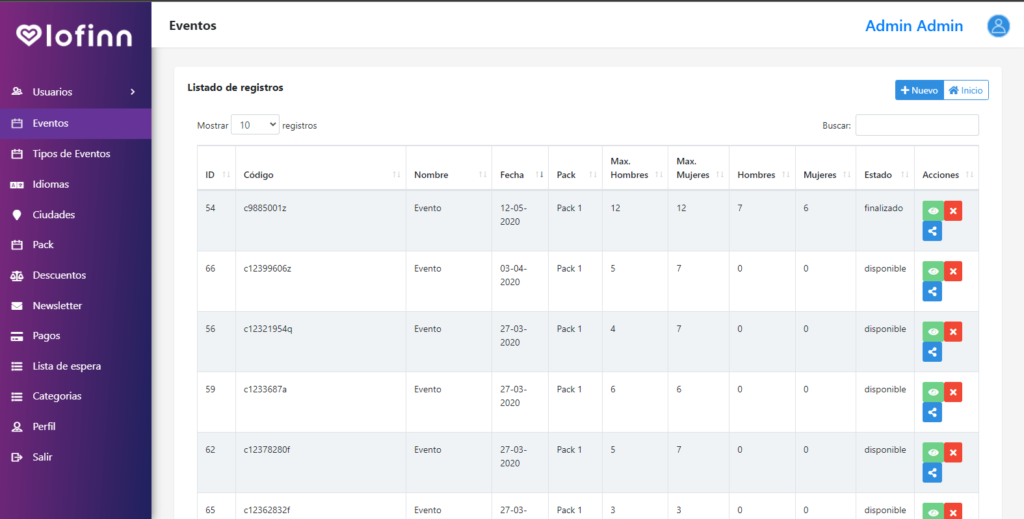Click the Usuarios people icon in sidebar
This screenshot has width=1024, height=519.
(17, 92)
